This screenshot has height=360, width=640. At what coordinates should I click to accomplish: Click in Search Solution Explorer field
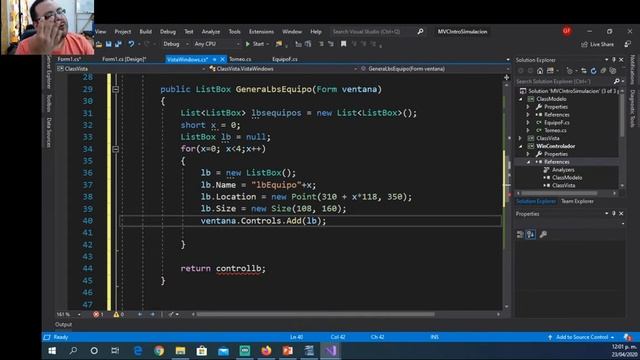tap(567, 81)
